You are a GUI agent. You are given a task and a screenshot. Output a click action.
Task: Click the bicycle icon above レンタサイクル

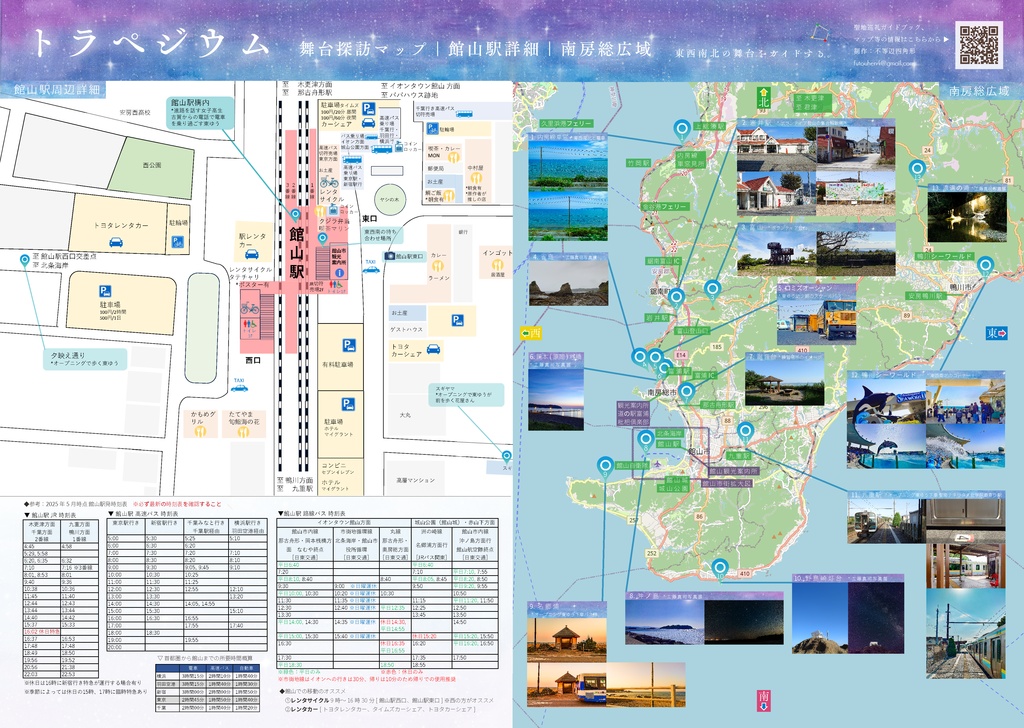click(x=328, y=181)
